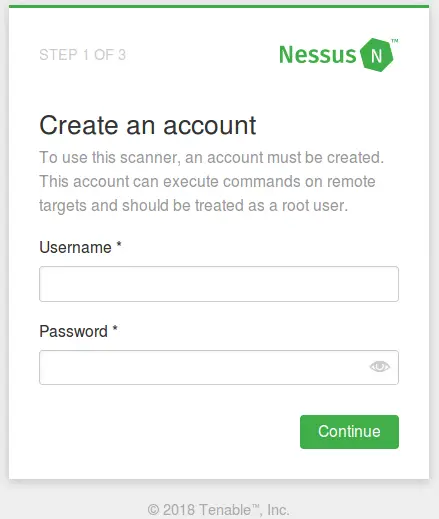Image resolution: width=439 pixels, height=519 pixels.
Task: Click the text 'To use this scanner' line
Action: (212, 158)
